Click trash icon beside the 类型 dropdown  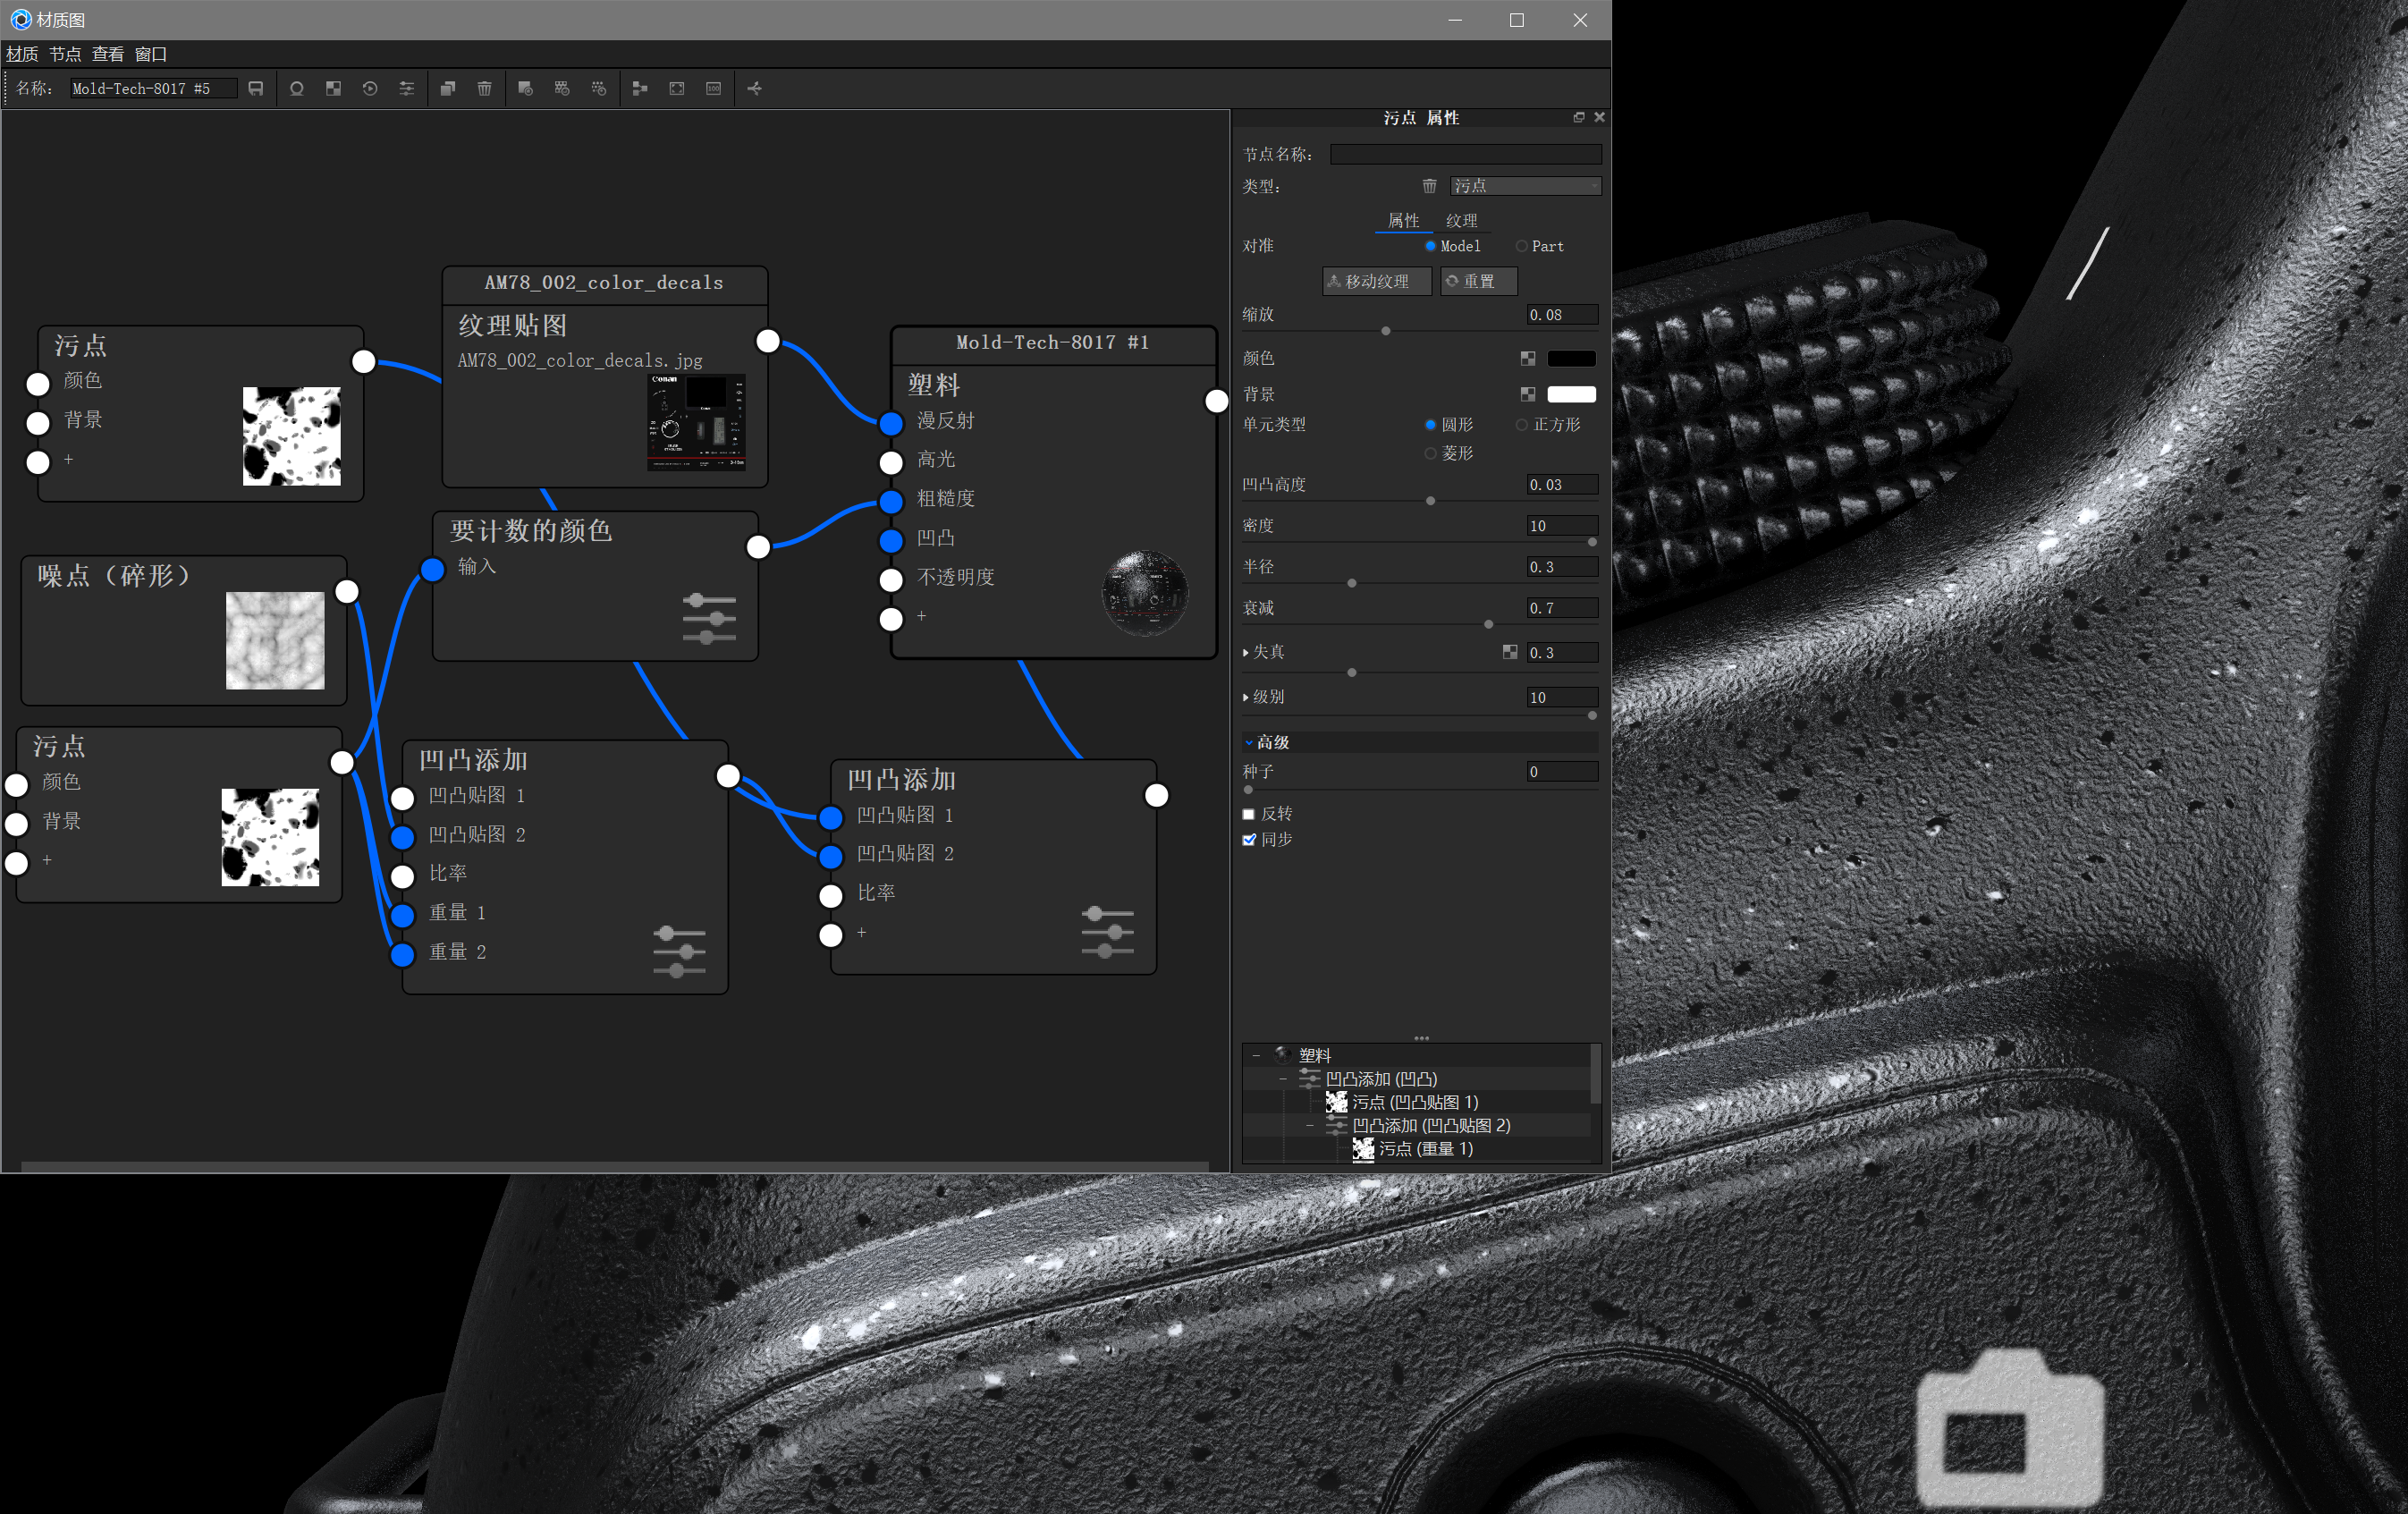1428,186
